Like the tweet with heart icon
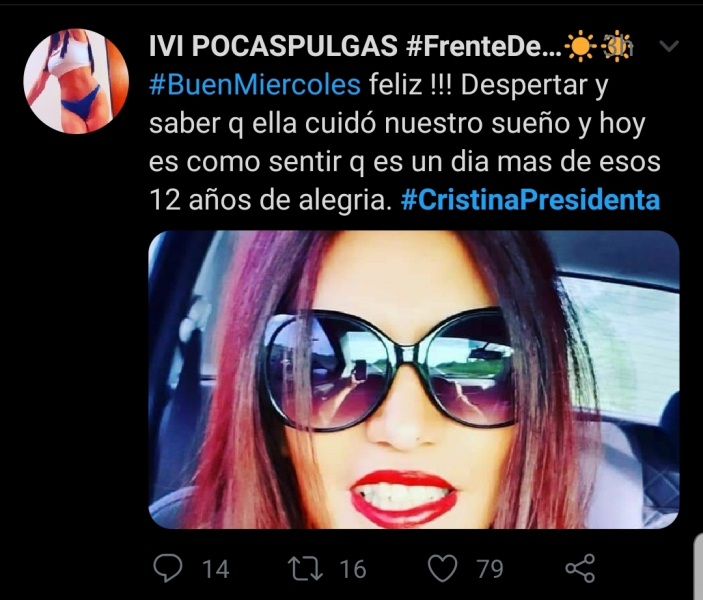This screenshot has height=600, width=703. click(443, 568)
